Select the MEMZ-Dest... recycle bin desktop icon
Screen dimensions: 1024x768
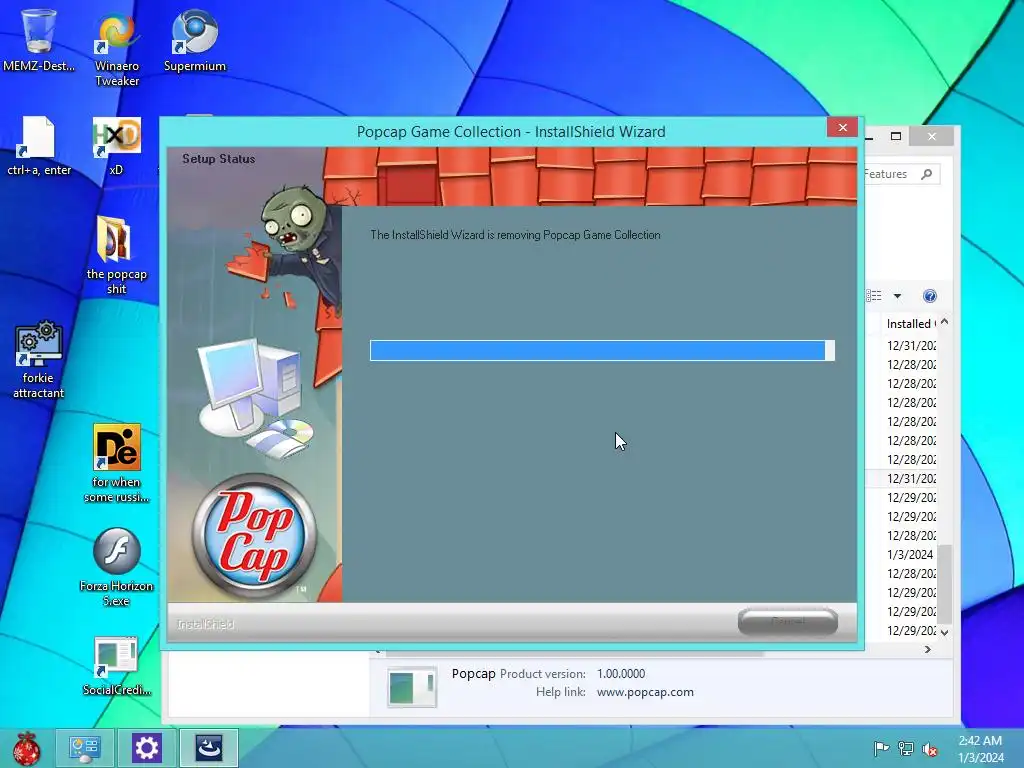(x=39, y=39)
